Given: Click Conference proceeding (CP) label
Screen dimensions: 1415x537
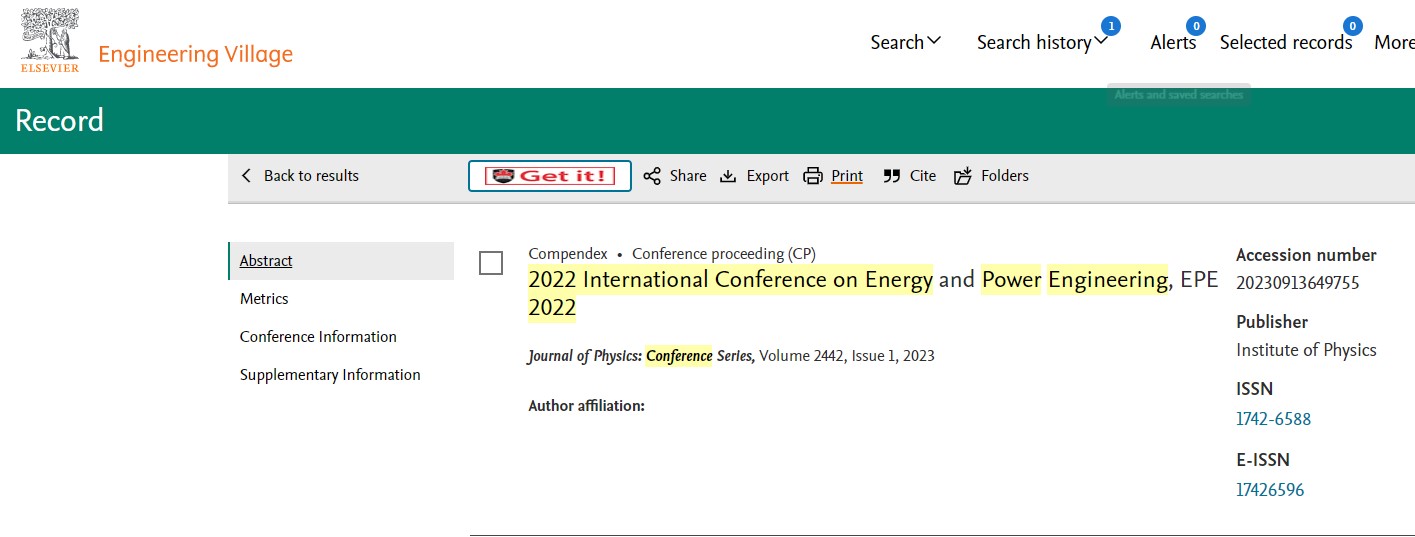Looking at the screenshot, I should (x=724, y=254).
